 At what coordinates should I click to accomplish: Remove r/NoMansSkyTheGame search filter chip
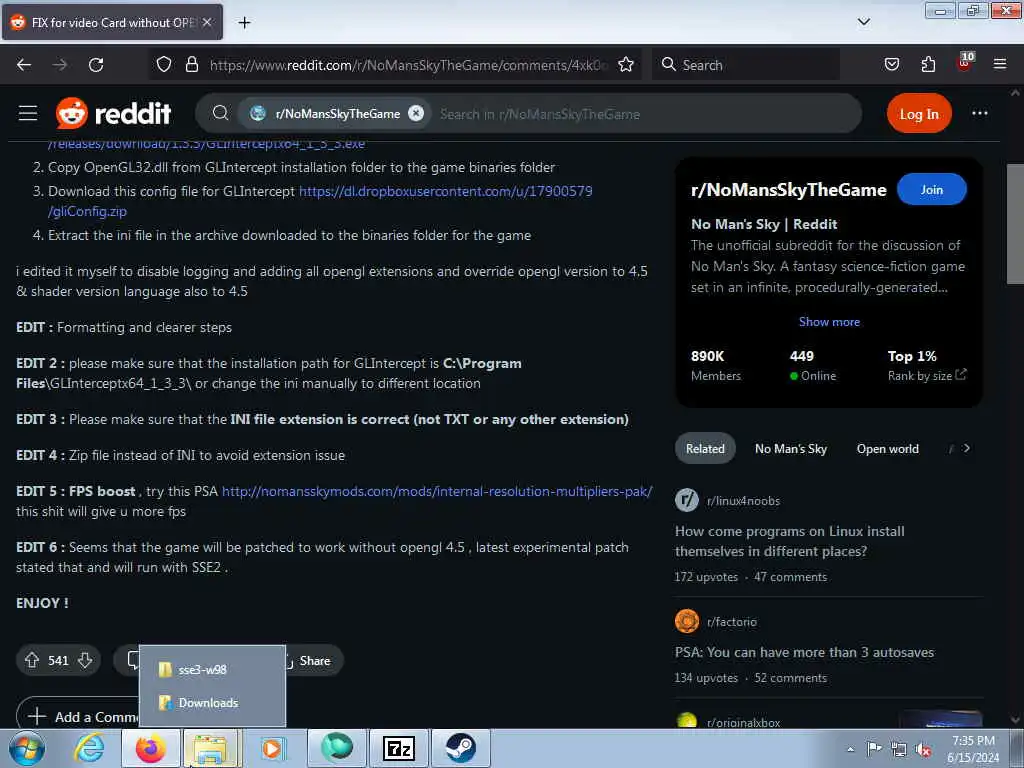click(416, 113)
